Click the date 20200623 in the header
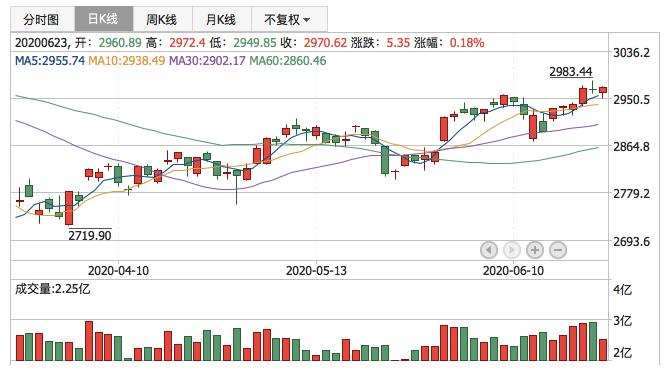 click(x=41, y=43)
